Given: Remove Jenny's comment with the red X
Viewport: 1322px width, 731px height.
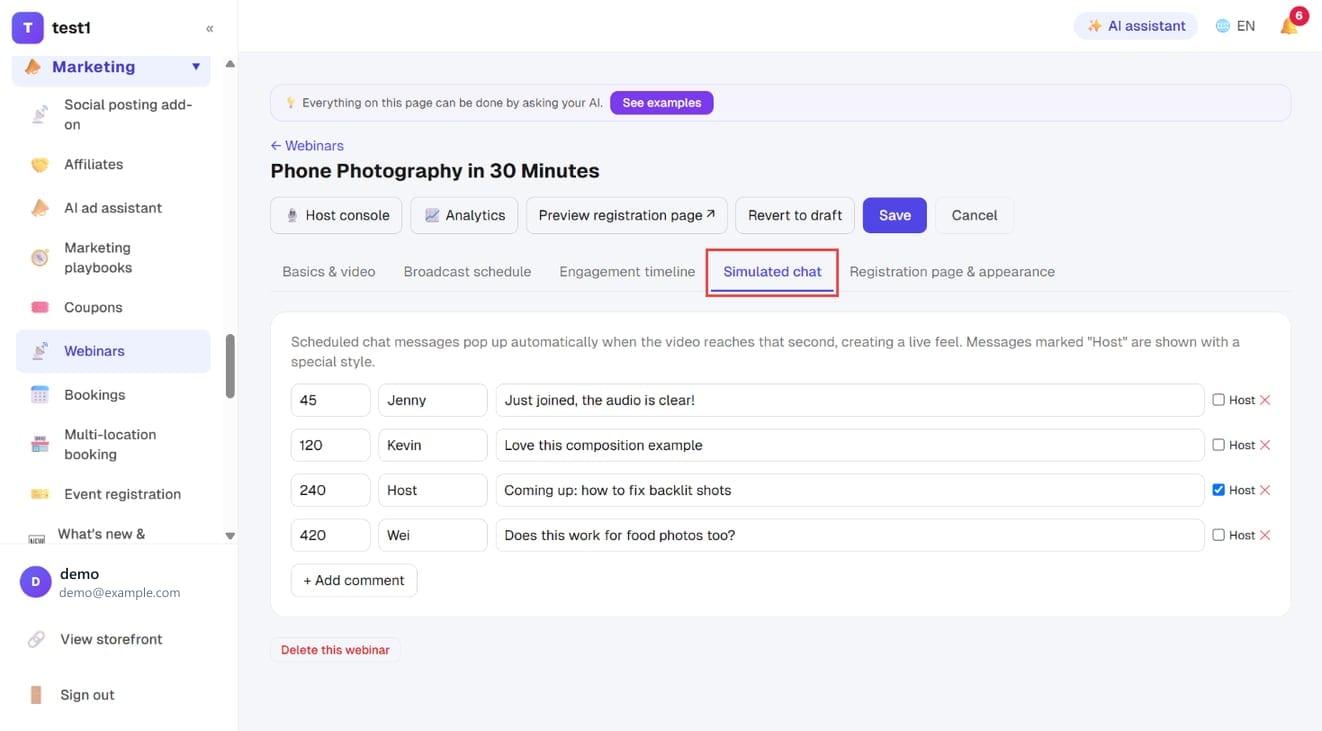Looking at the screenshot, I should click(x=1265, y=400).
